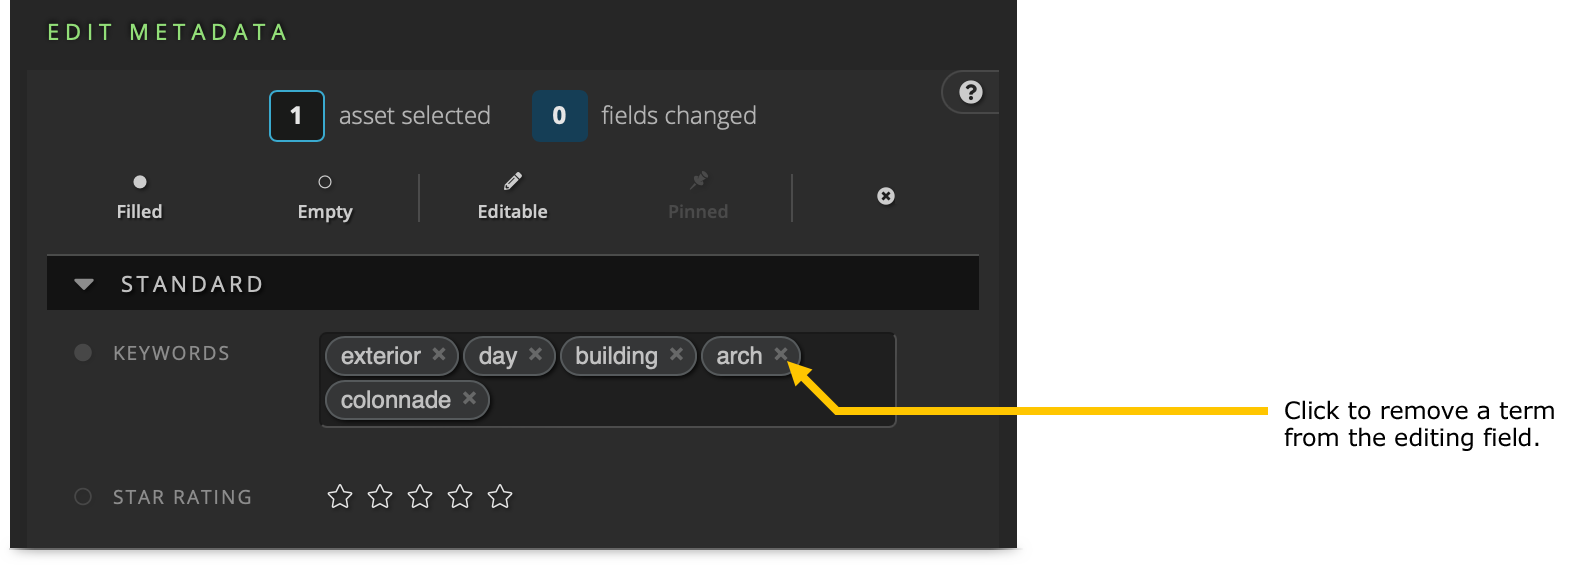Viewport: 1580px width, 568px height.
Task: Click the fields changed counter box
Action: [x=559, y=116]
